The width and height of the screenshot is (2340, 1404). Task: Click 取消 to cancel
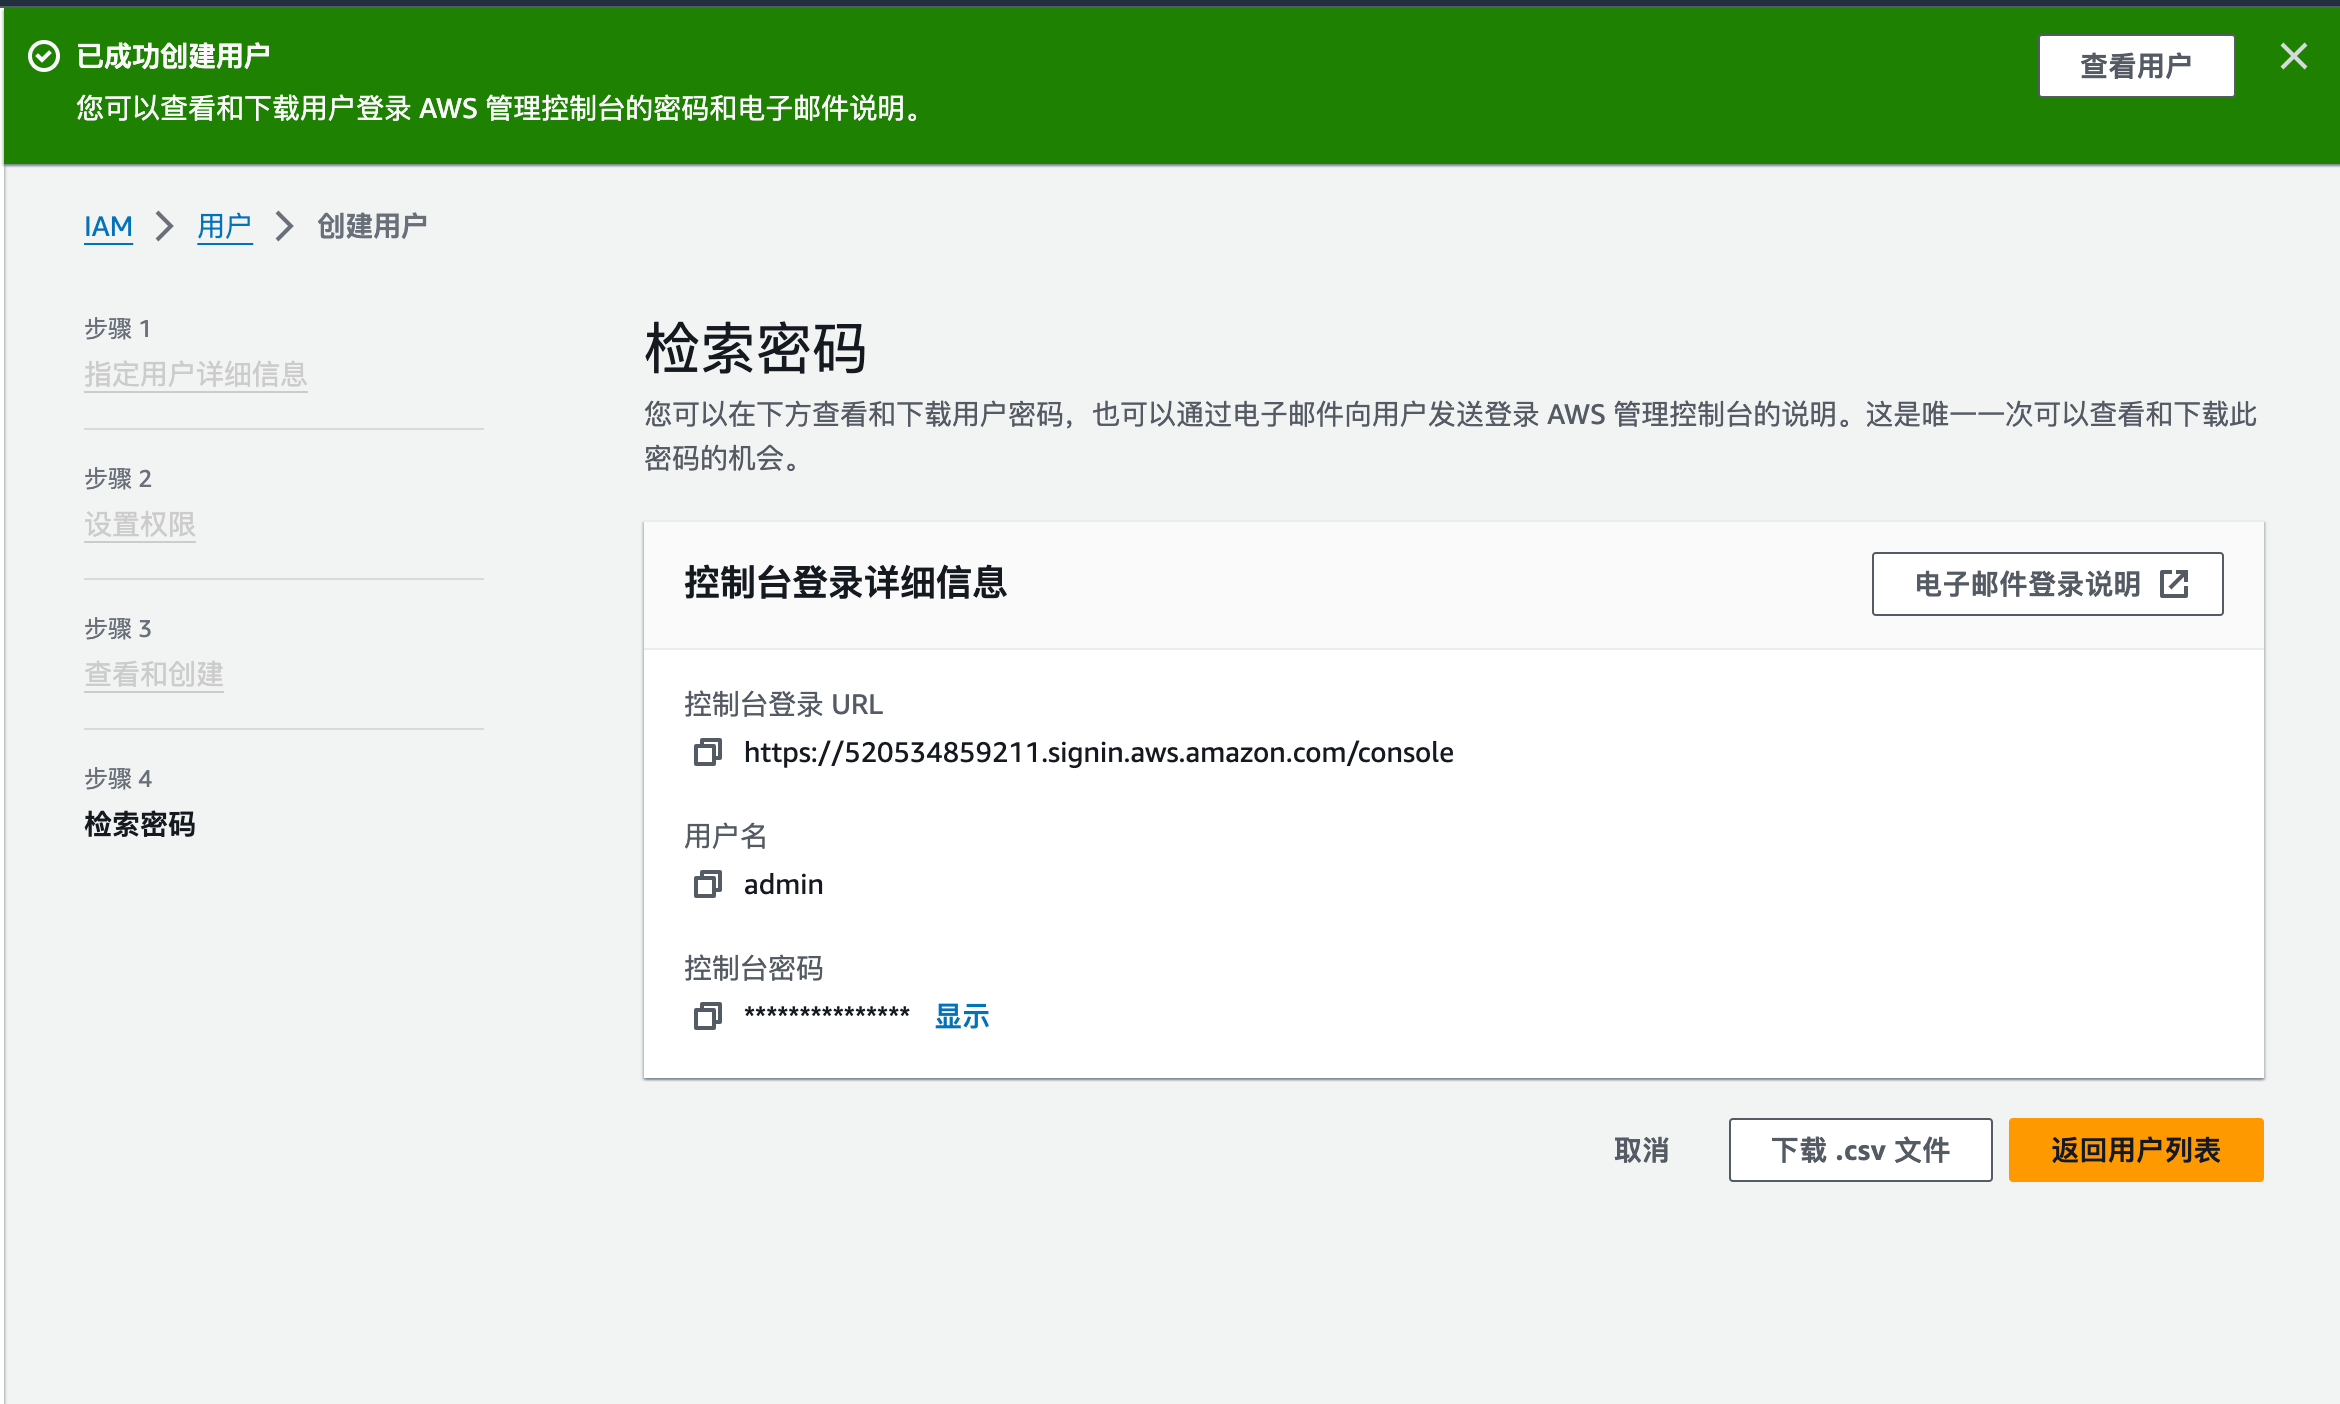click(1641, 1150)
